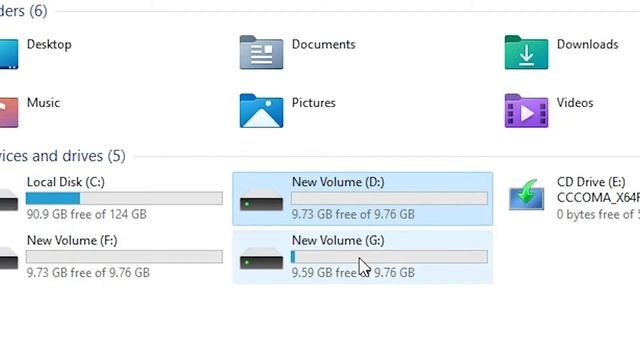Image resolution: width=640 pixels, height=360 pixels.
Task: Open the Downloads folder icon
Action: (x=526, y=53)
